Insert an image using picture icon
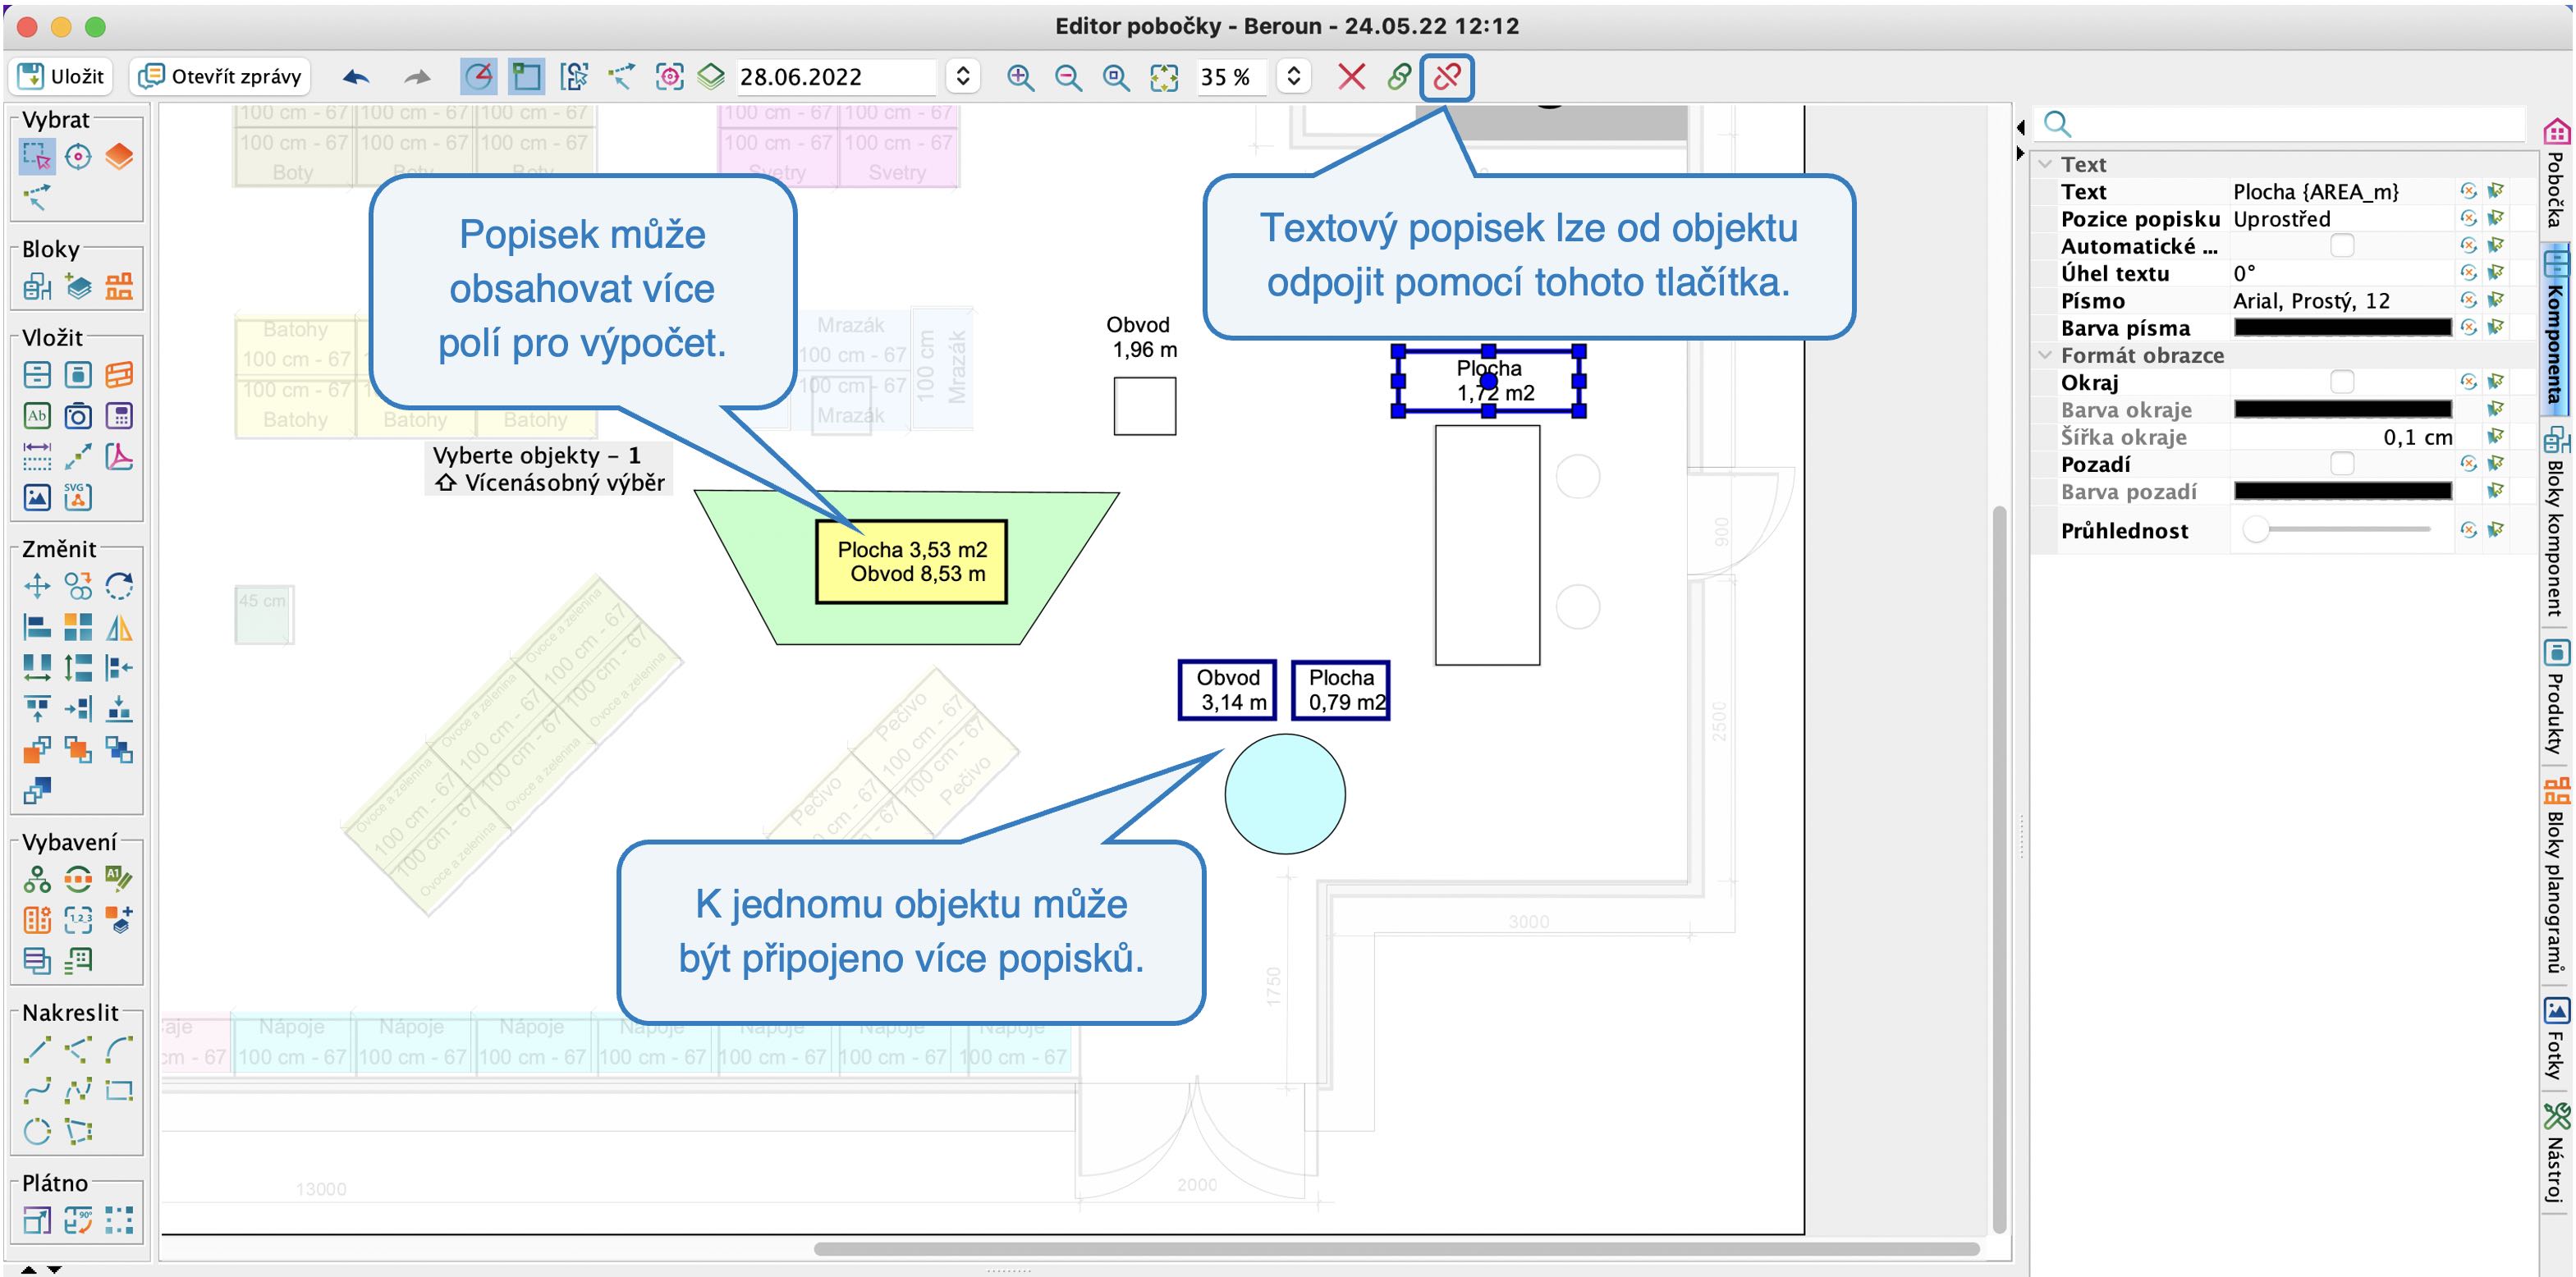The width and height of the screenshot is (2576, 1277). click(37, 497)
